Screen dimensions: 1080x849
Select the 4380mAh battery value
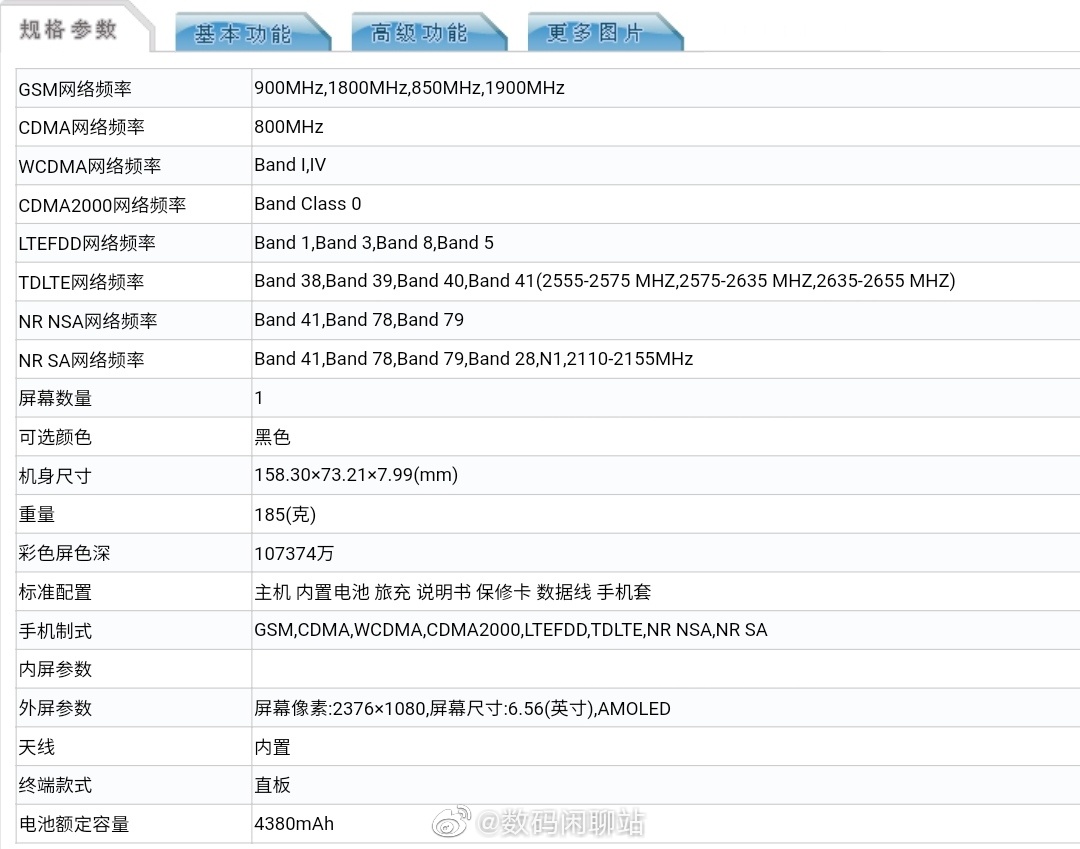tap(294, 824)
